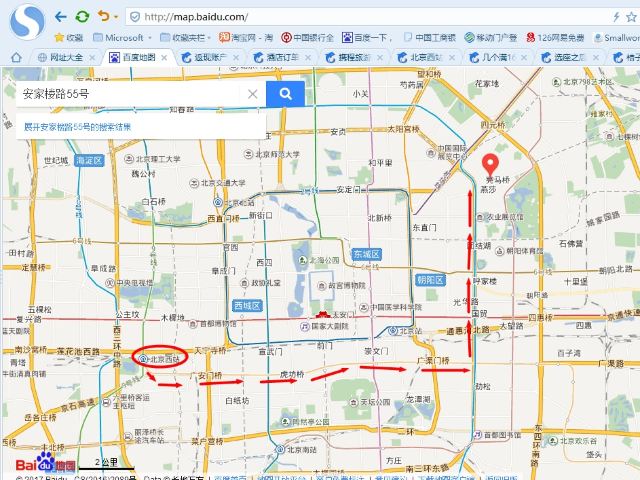Open the dropdown next to the undo arrow
Image resolution: width=640 pixels, height=480 pixels.
pos(116,17)
